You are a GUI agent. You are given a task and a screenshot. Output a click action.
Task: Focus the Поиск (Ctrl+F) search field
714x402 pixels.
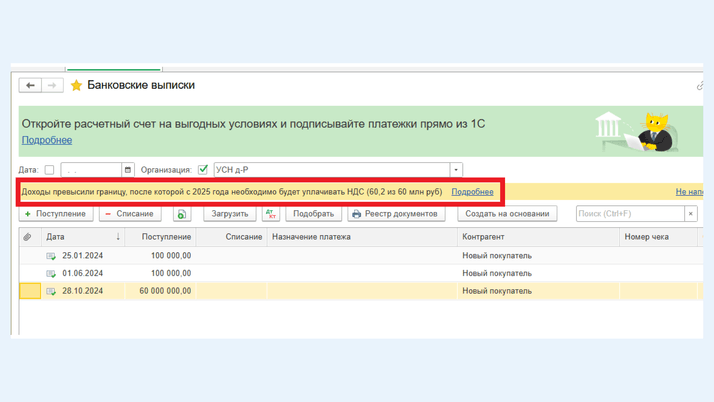pos(630,214)
